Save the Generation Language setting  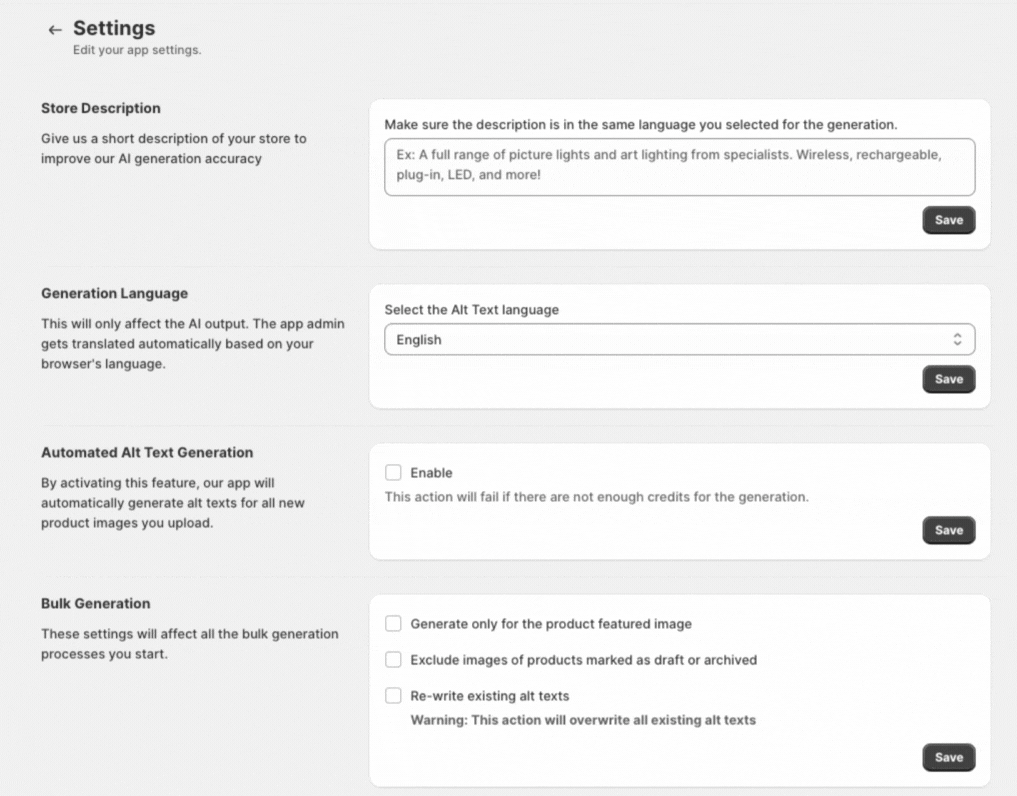click(x=947, y=379)
